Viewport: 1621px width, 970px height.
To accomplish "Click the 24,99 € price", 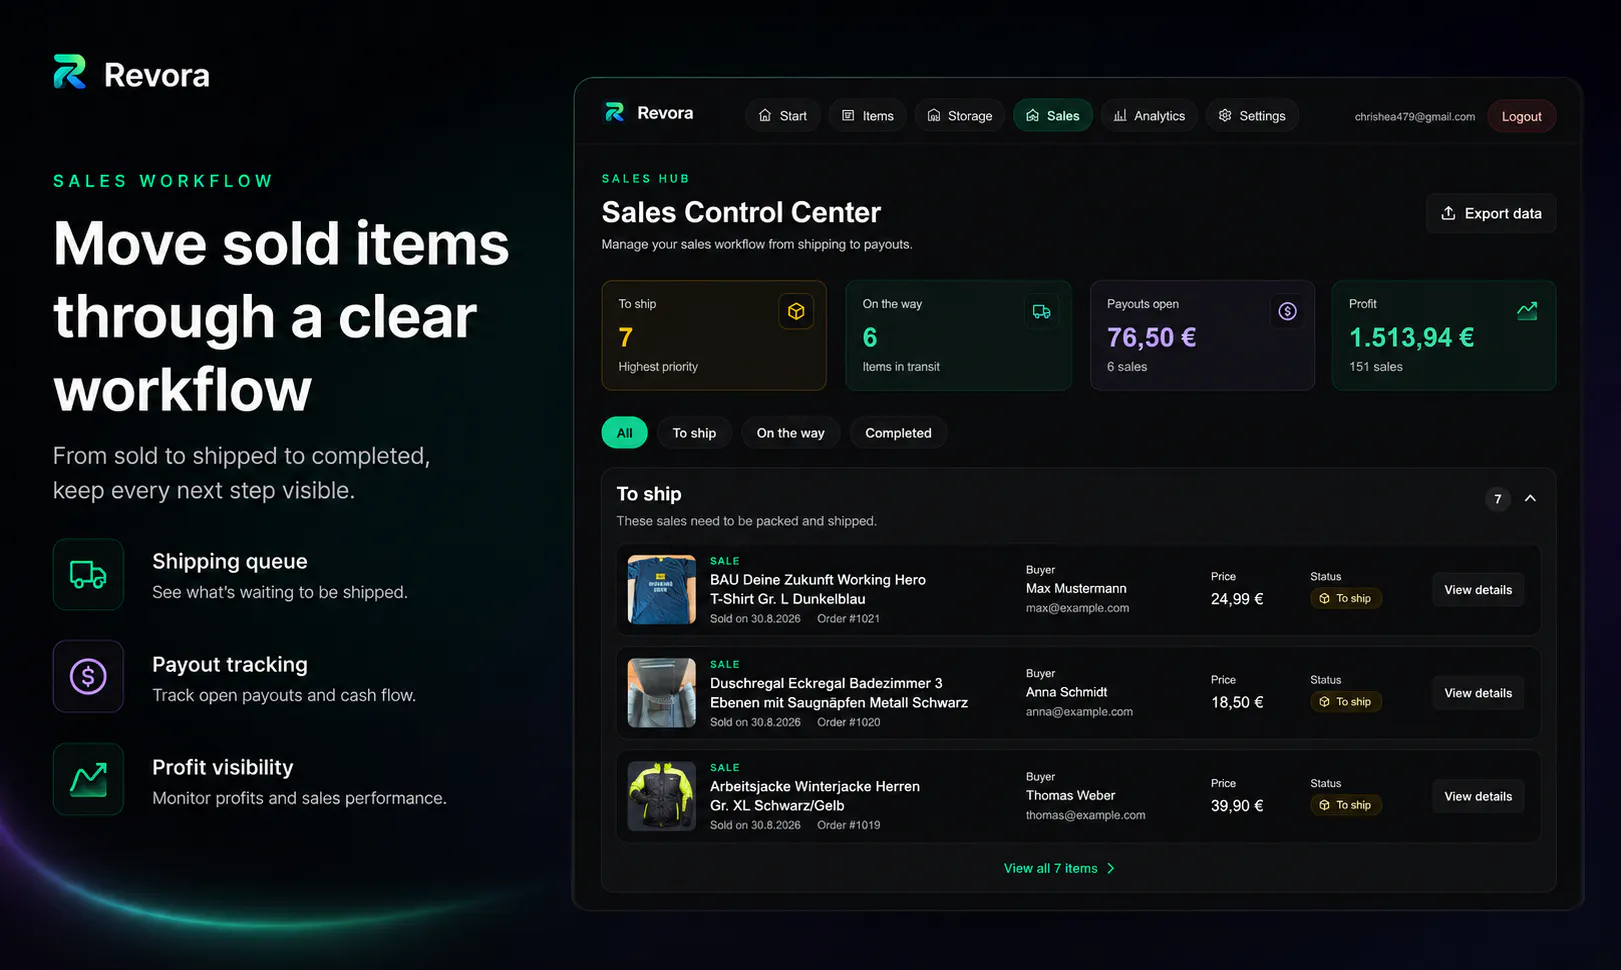I will [x=1237, y=599].
